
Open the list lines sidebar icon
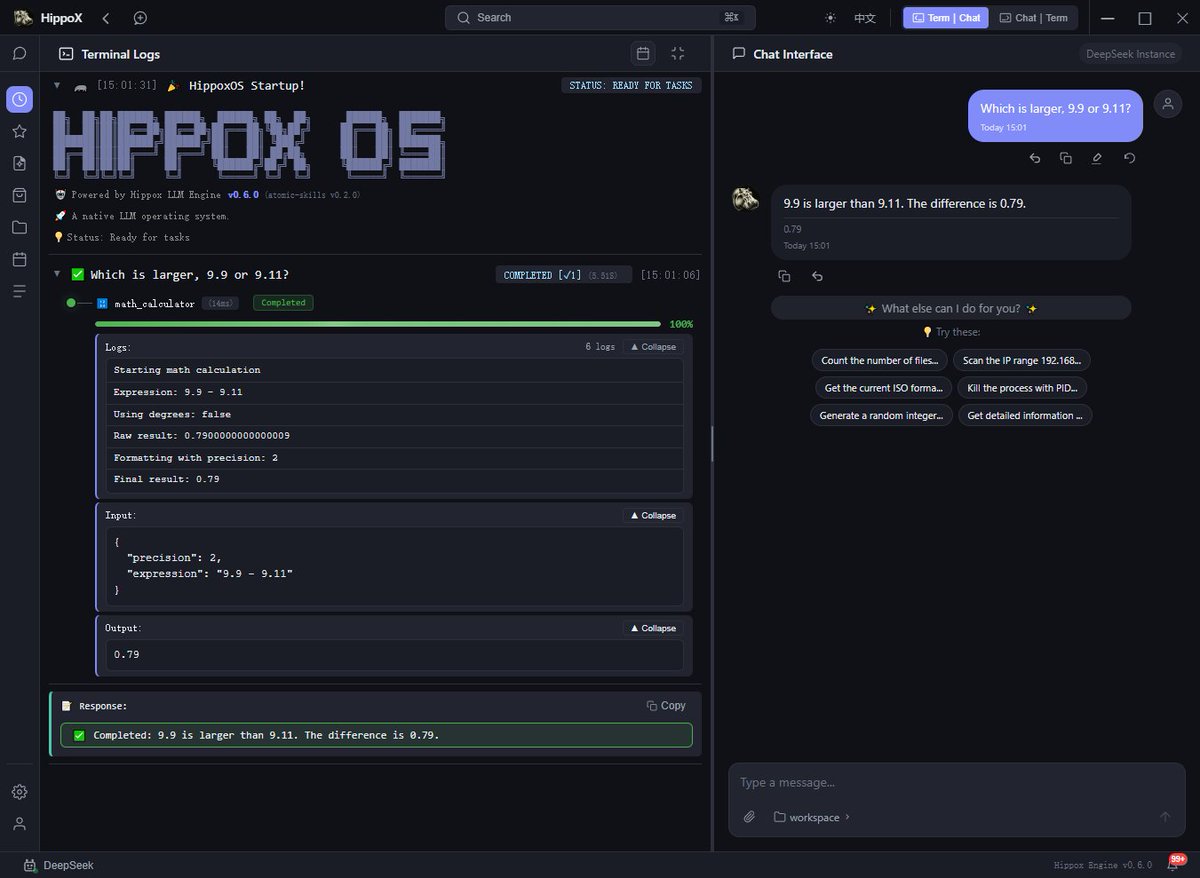pos(19,291)
